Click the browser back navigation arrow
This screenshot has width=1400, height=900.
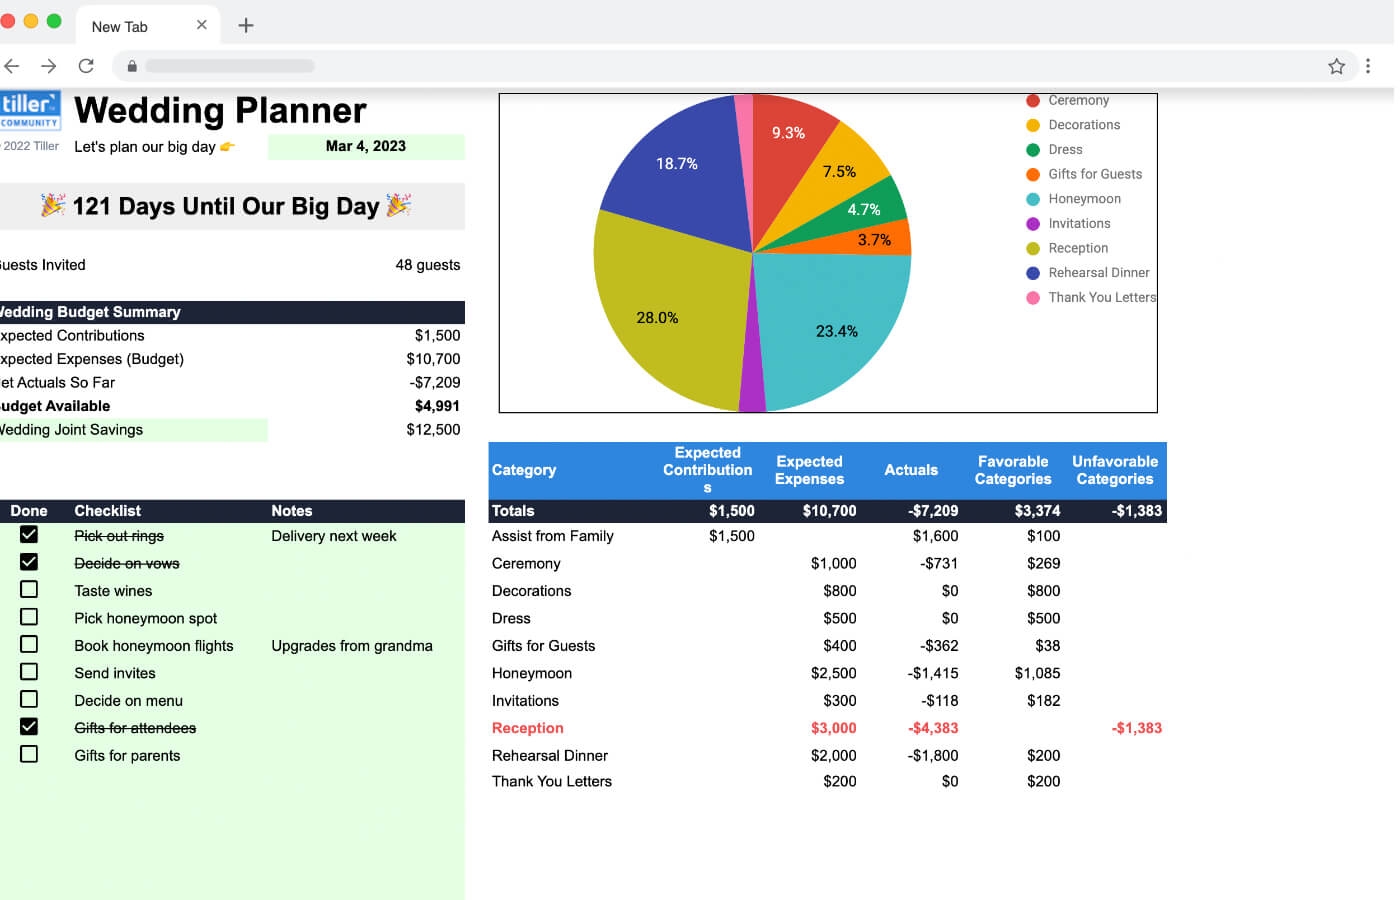coord(11,66)
